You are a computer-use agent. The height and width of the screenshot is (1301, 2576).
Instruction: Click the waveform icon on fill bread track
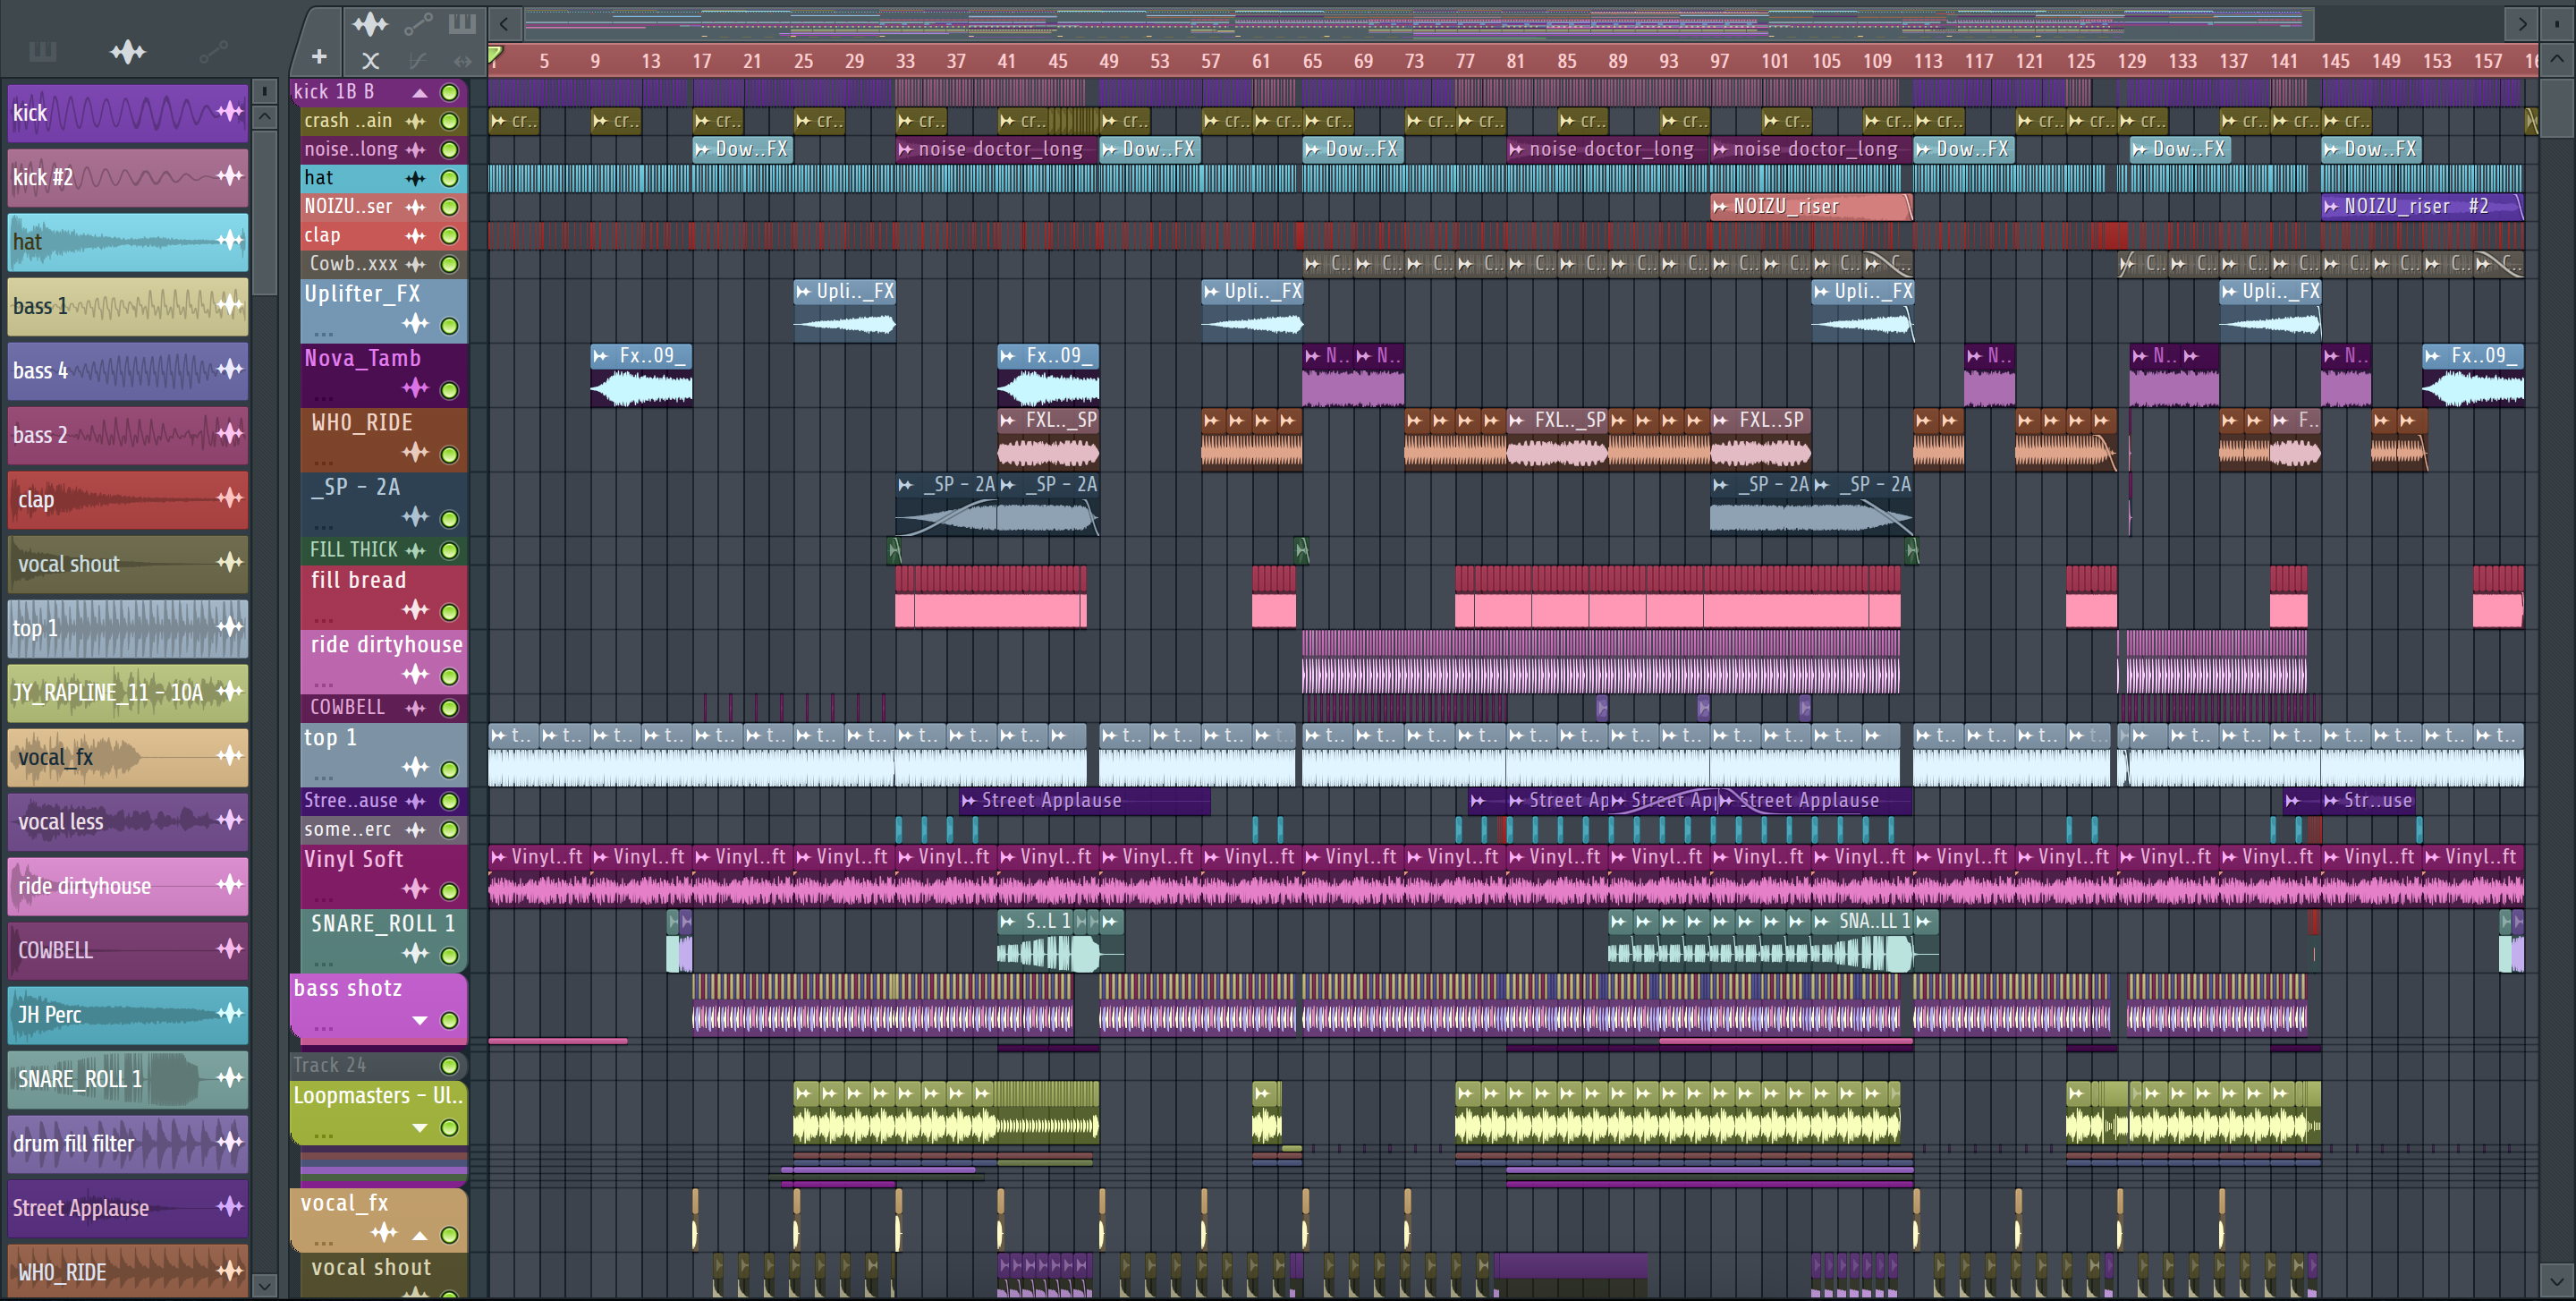415,610
